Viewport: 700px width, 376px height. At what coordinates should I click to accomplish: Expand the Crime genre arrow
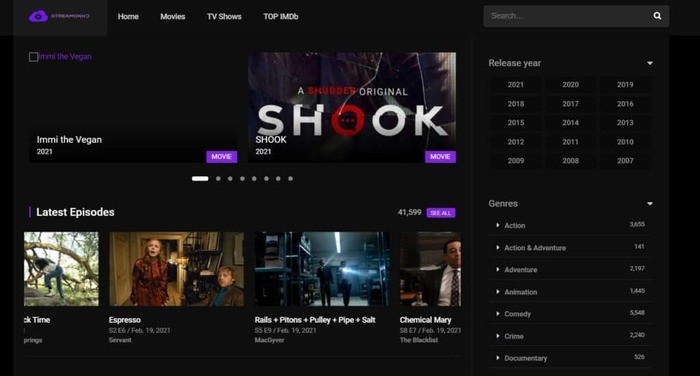tap(498, 336)
